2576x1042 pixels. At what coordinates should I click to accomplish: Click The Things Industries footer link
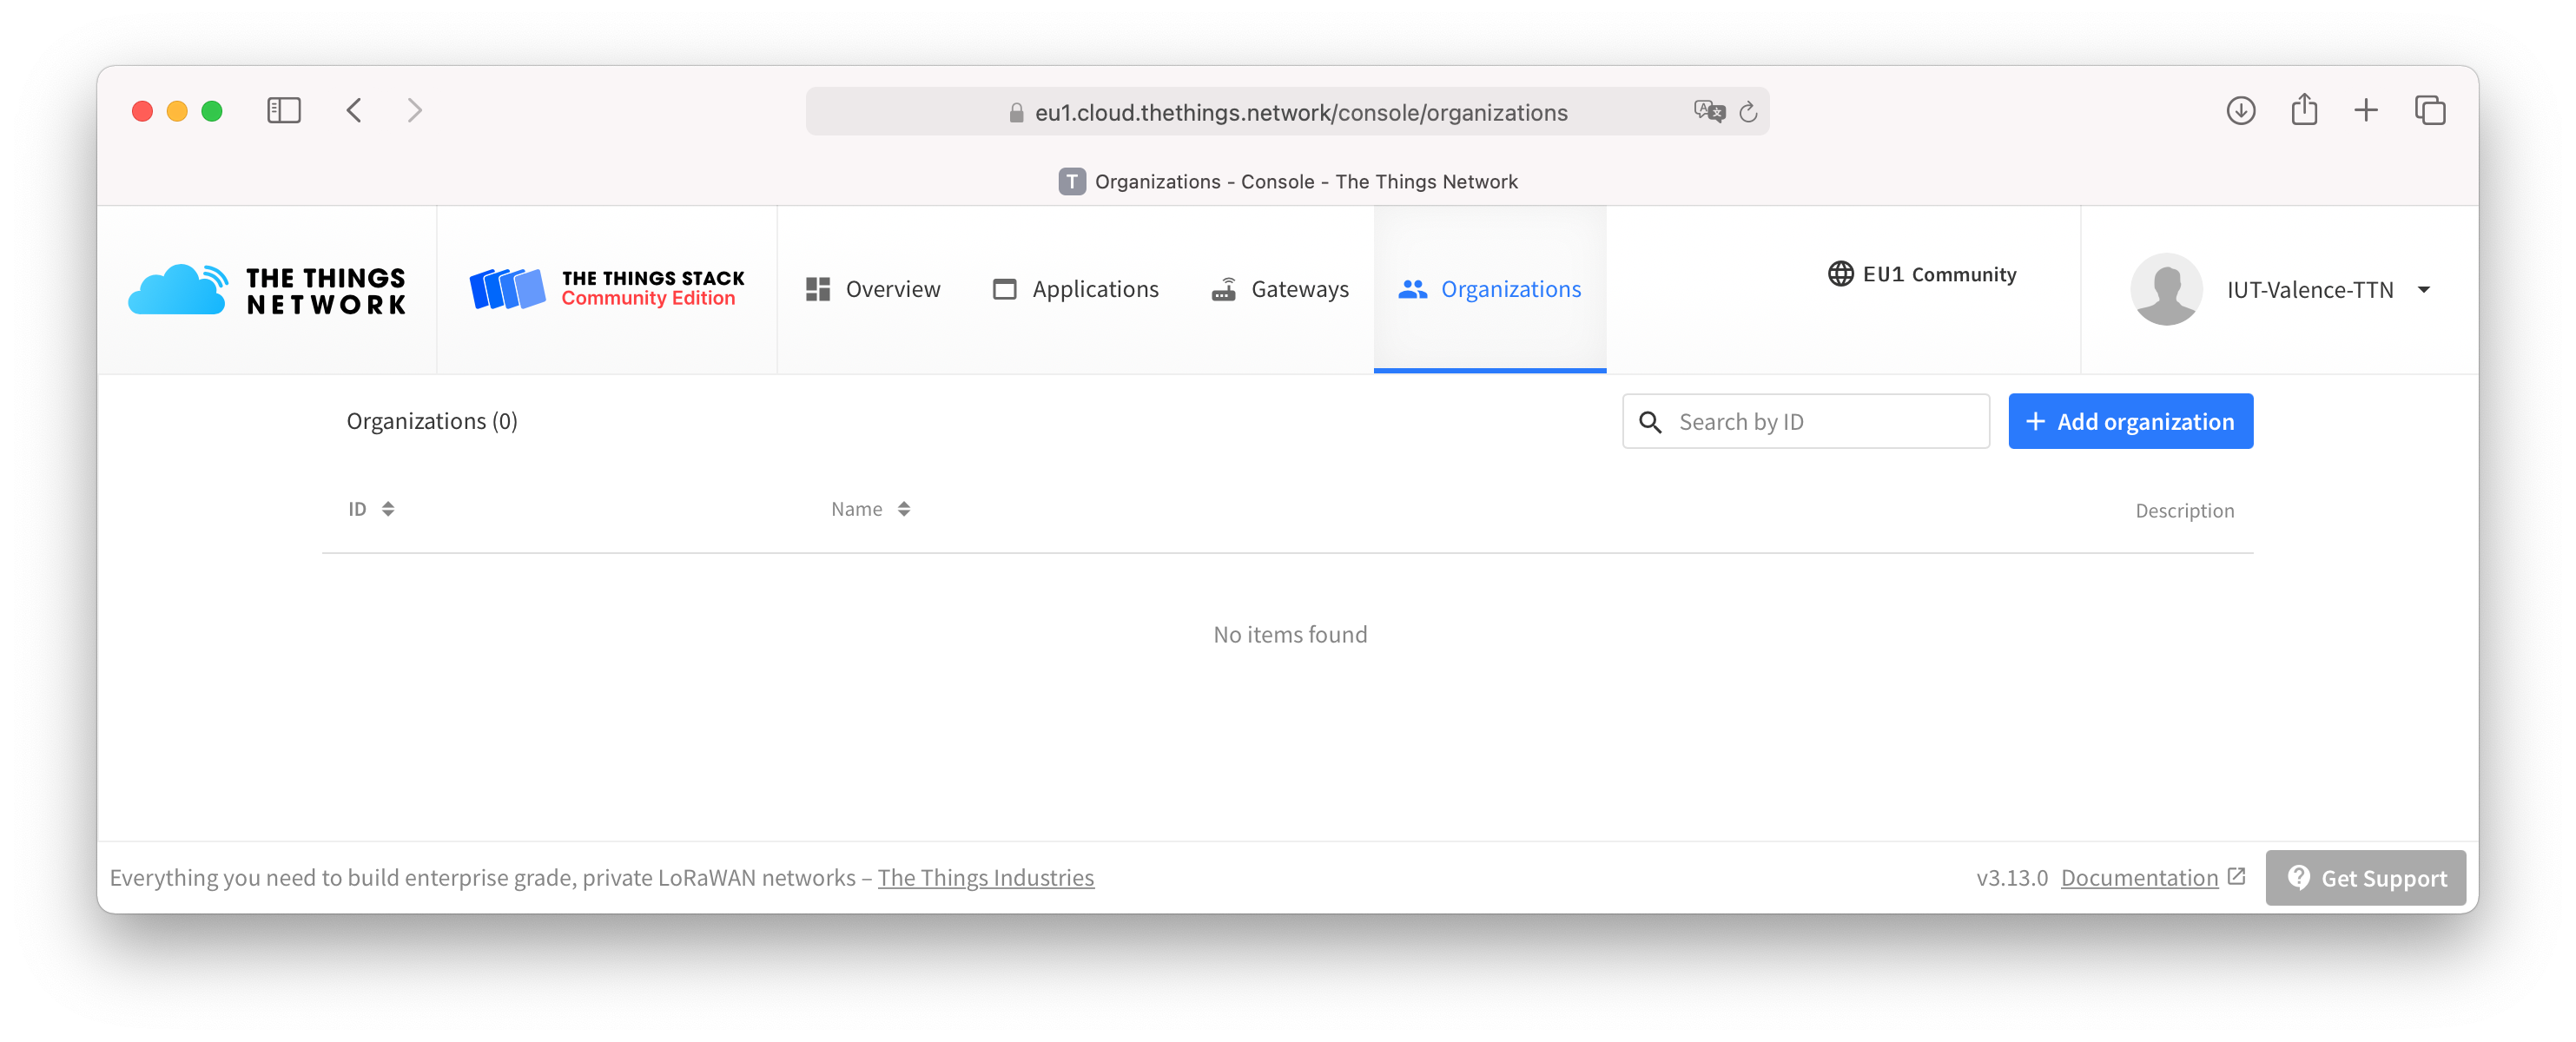pyautogui.click(x=986, y=876)
